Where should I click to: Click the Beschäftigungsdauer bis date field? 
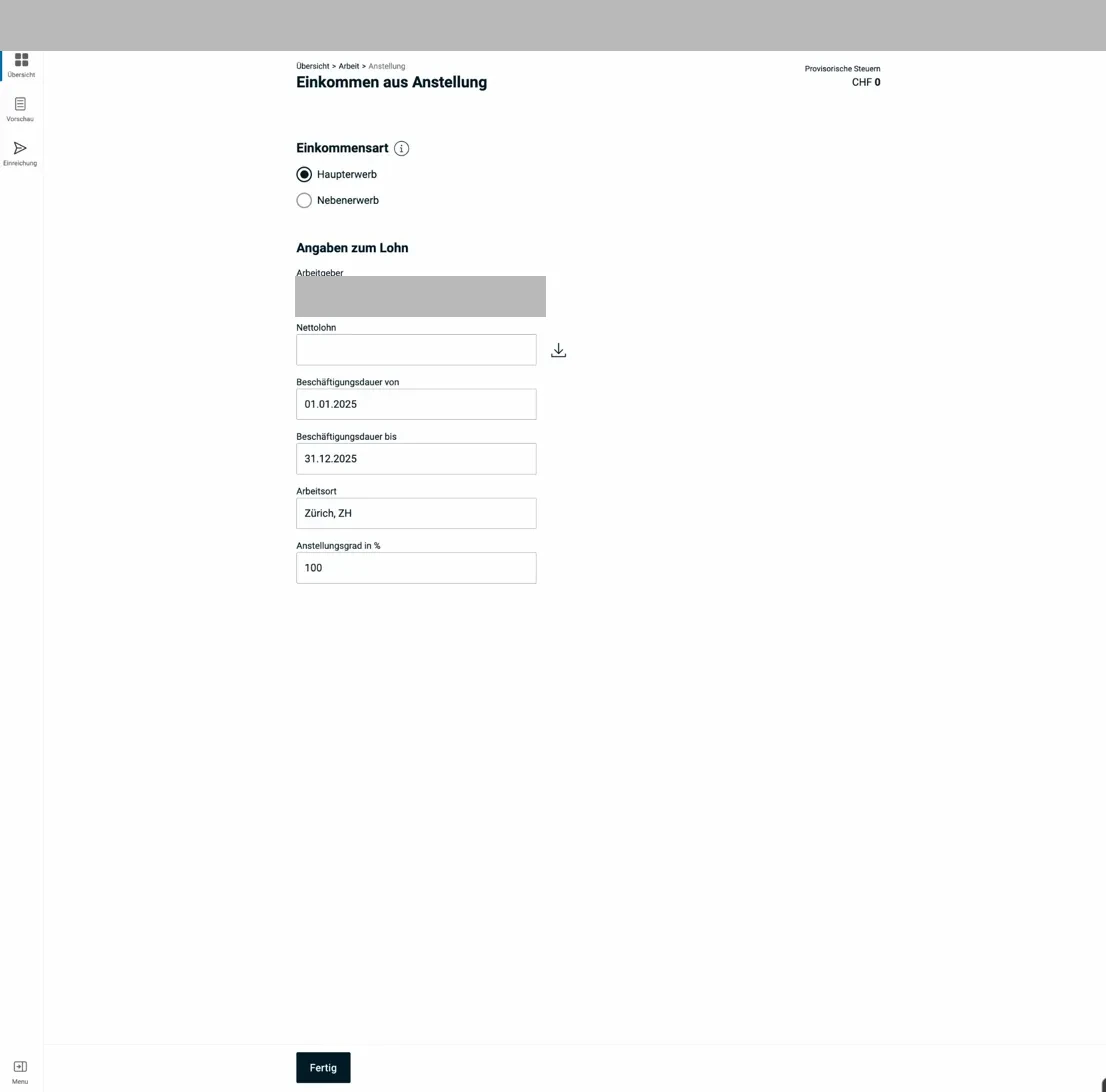pyautogui.click(x=416, y=459)
